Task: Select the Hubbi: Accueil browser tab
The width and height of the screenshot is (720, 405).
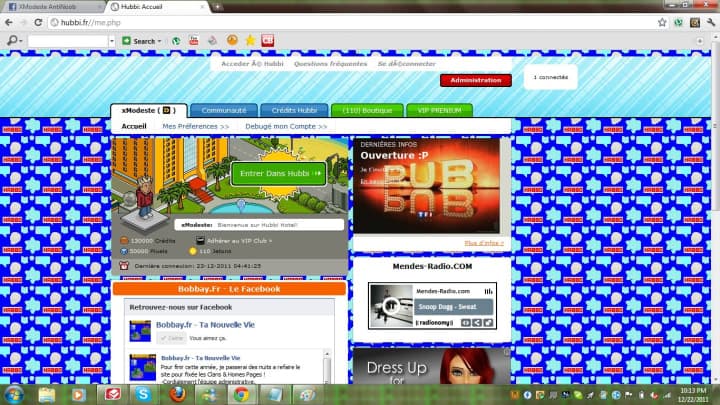Action: coord(156,7)
